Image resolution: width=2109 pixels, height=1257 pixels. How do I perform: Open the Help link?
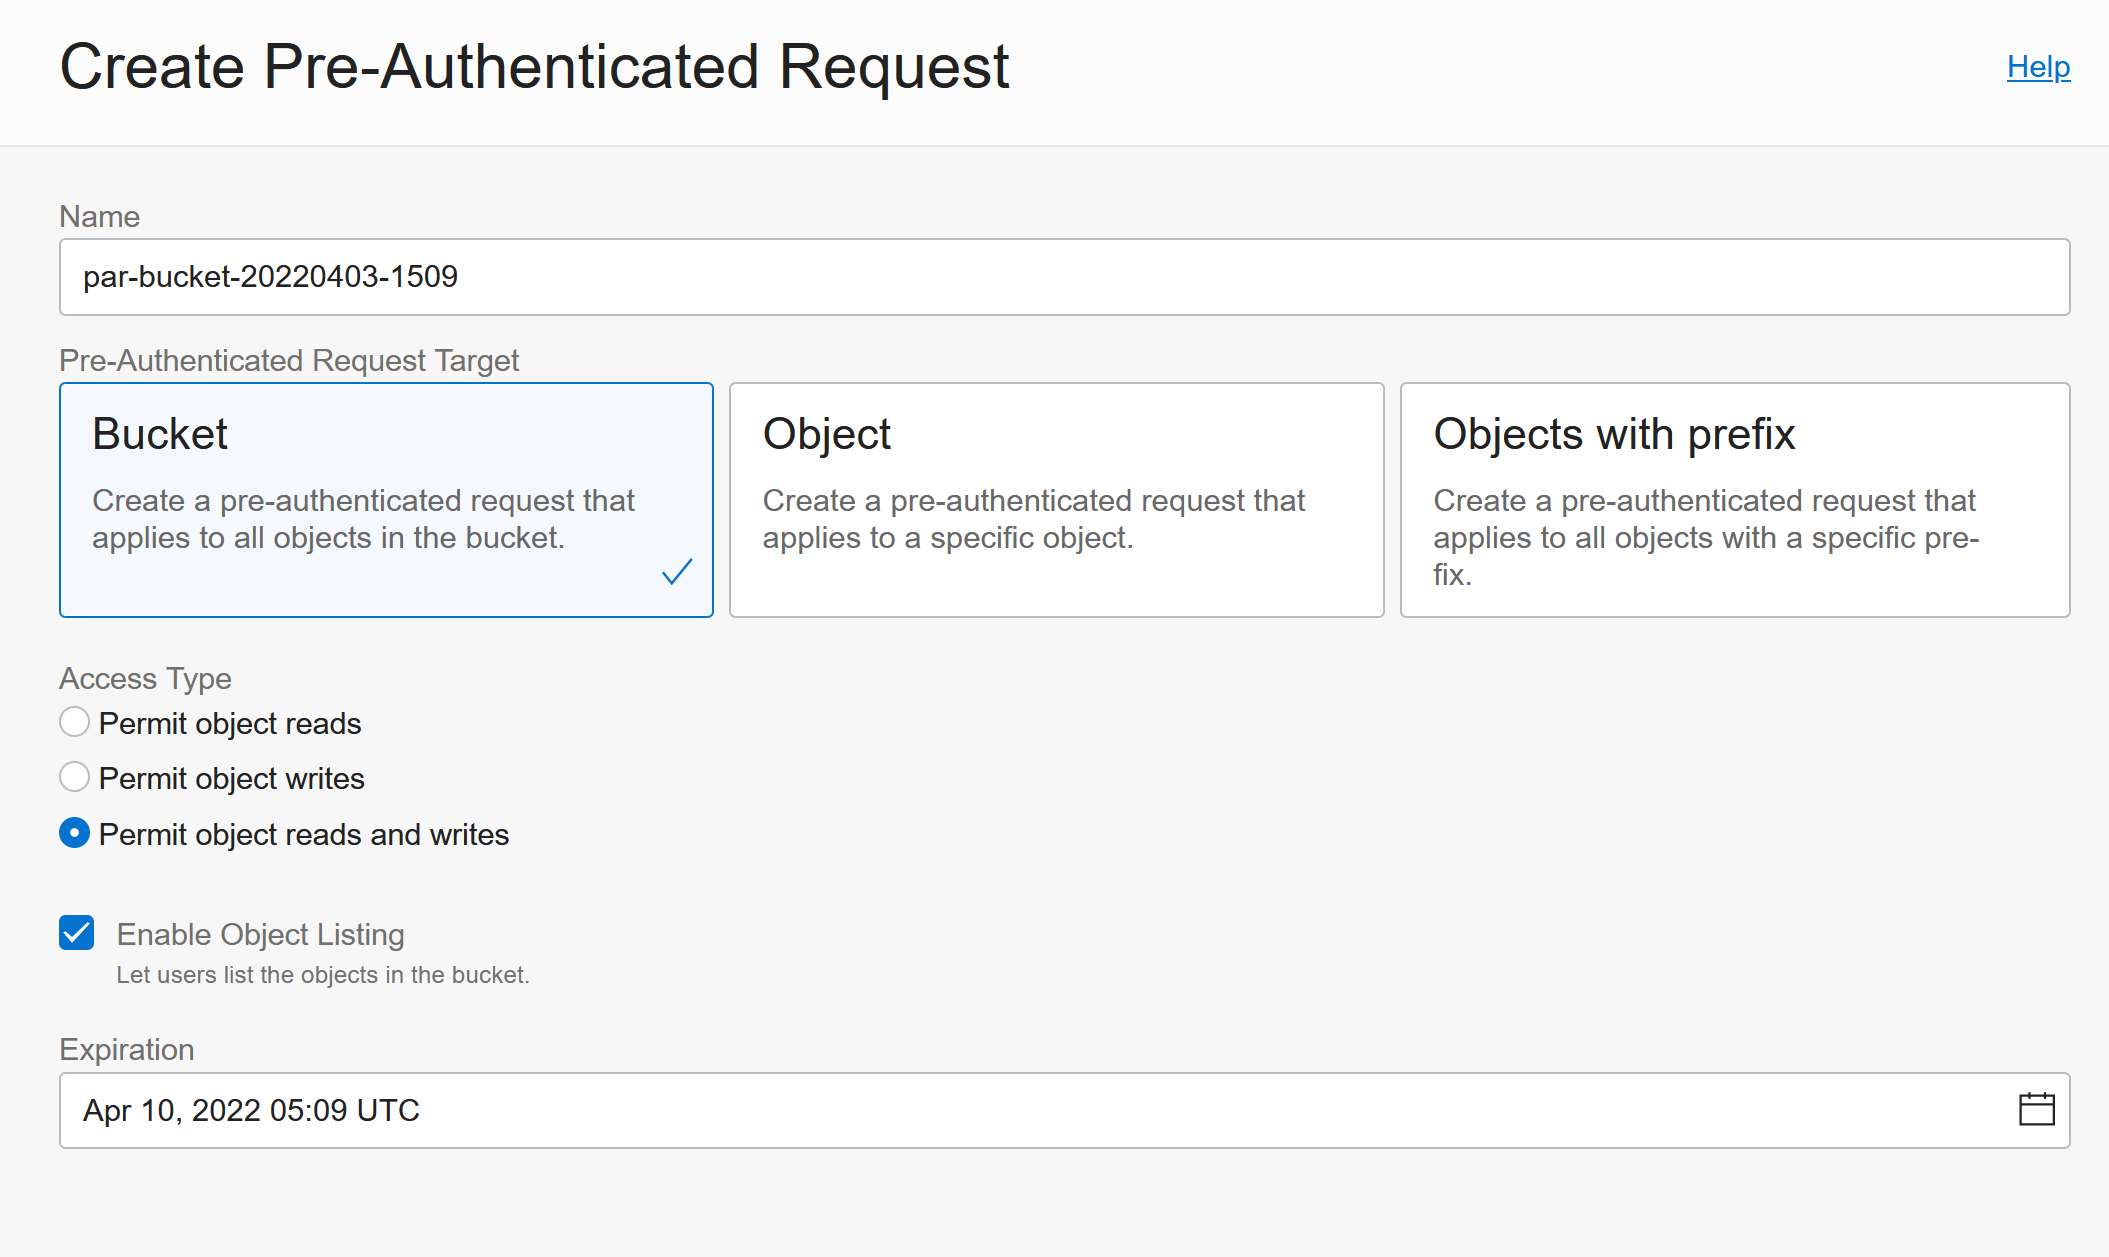coord(2038,67)
